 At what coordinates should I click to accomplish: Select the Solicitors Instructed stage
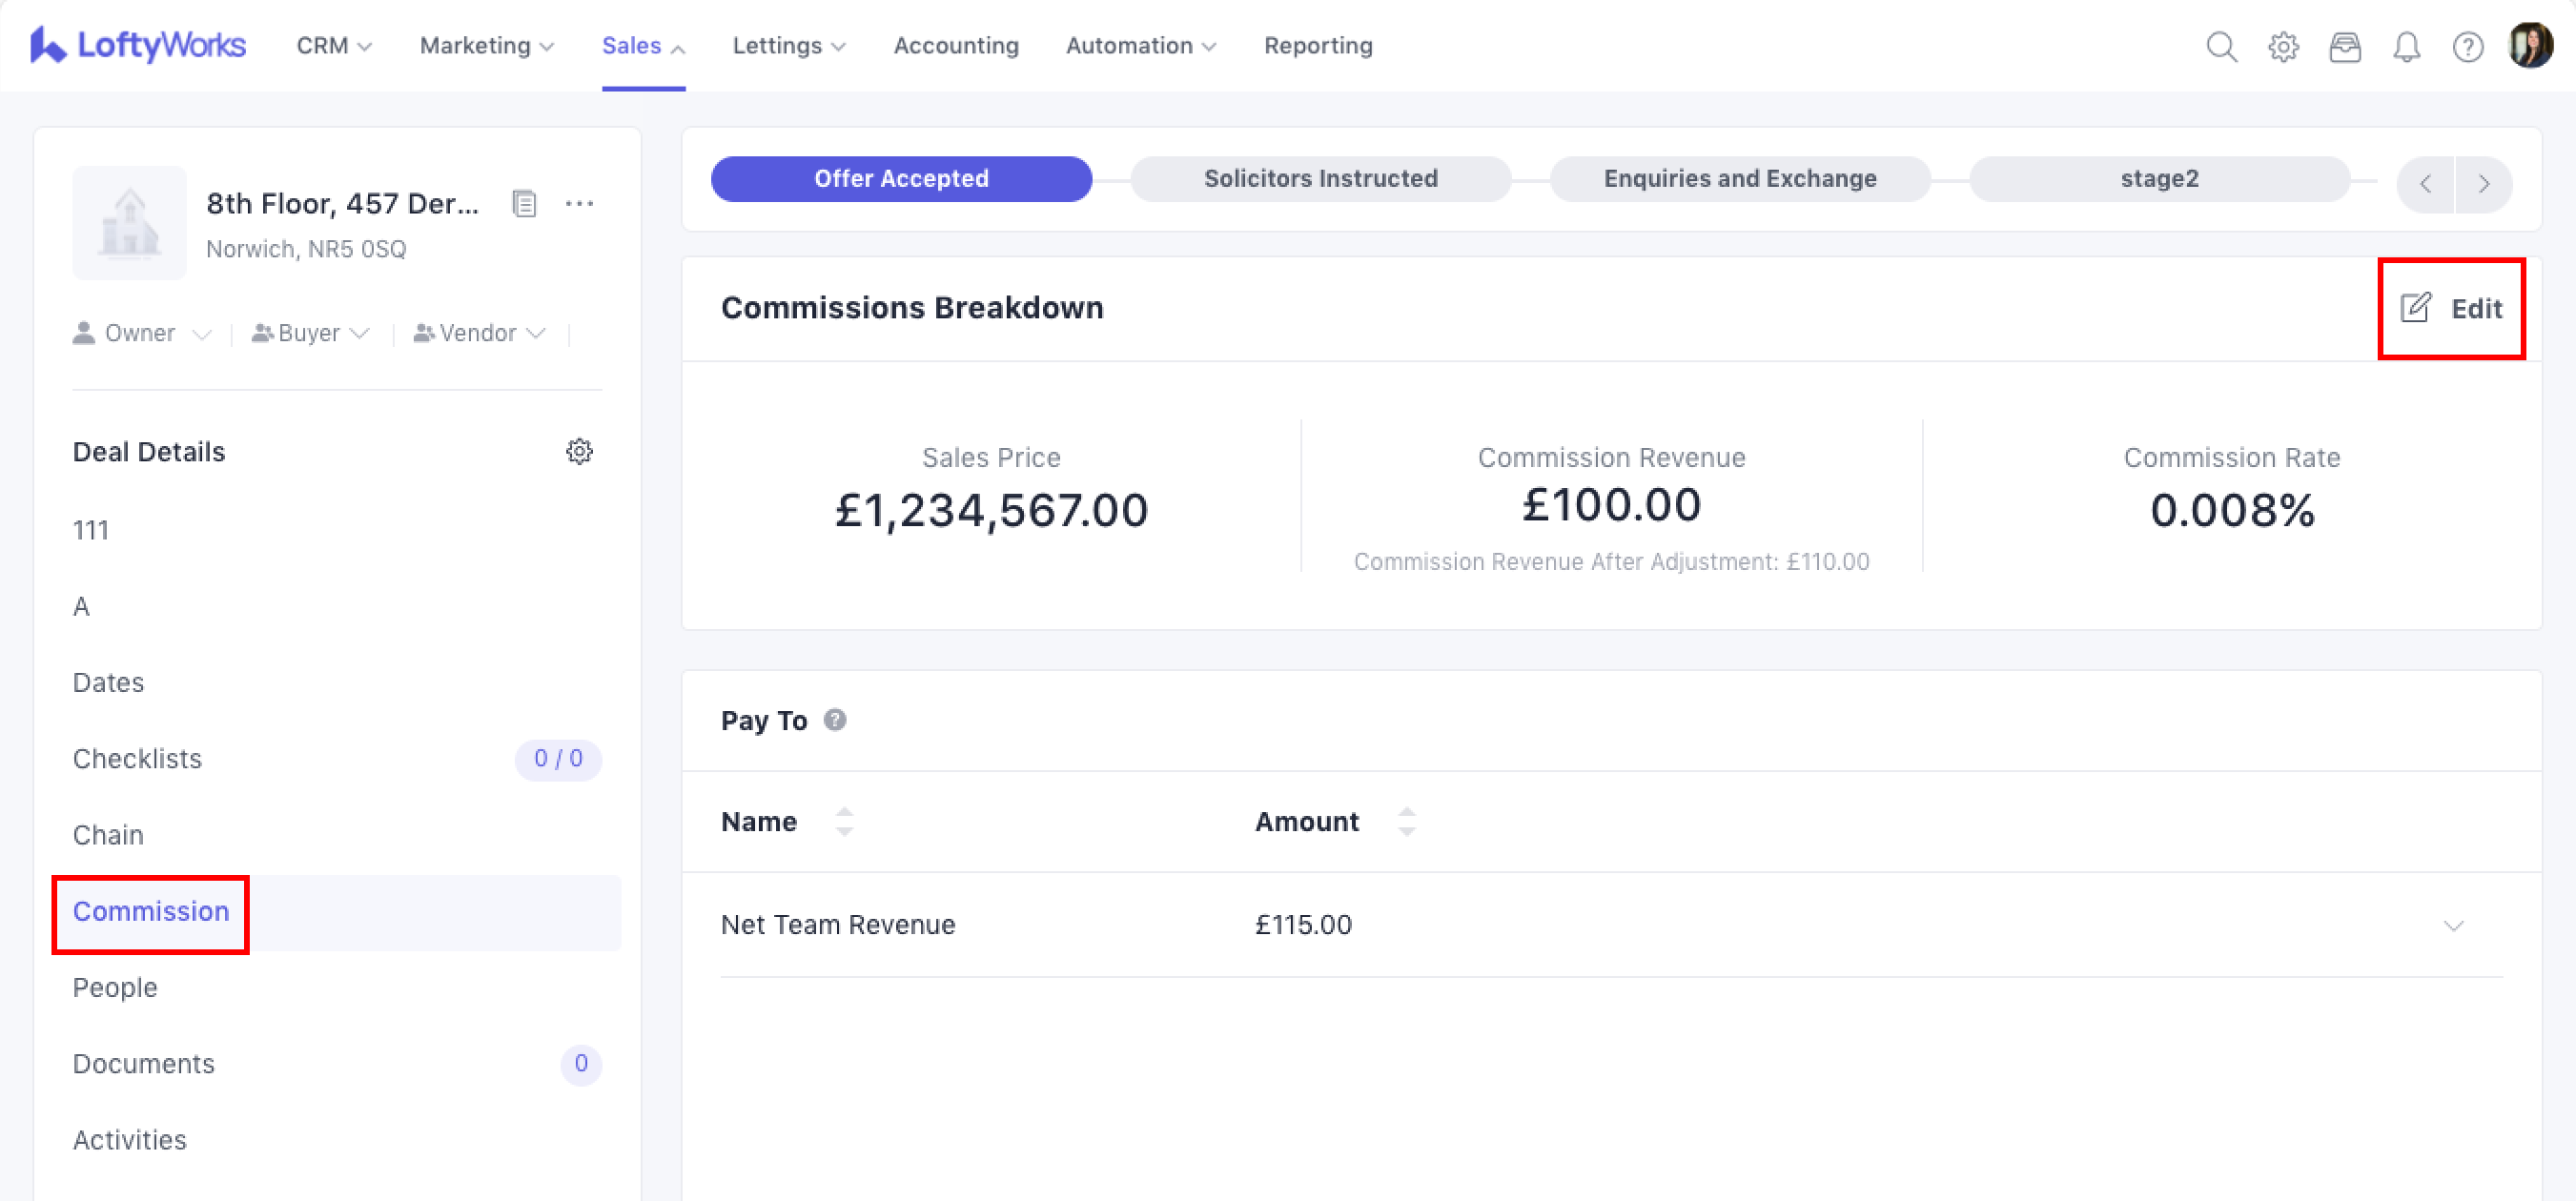click(1320, 179)
